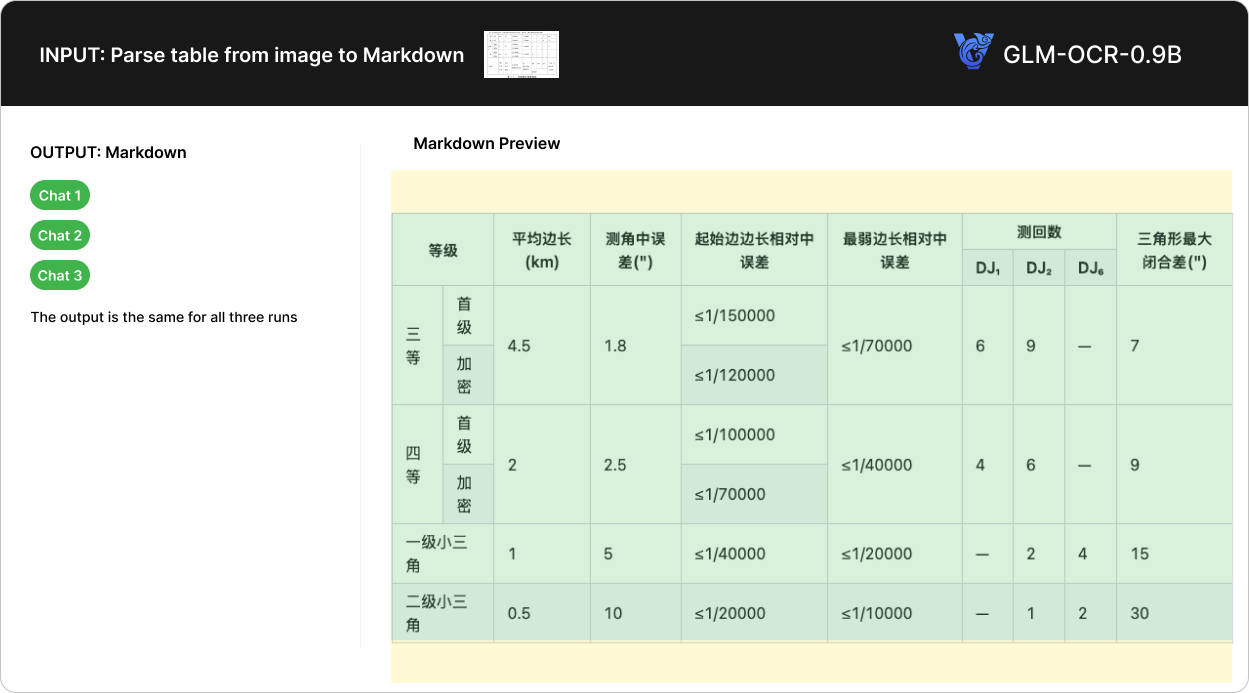Click the 四等 grade cell

[x=414, y=465]
